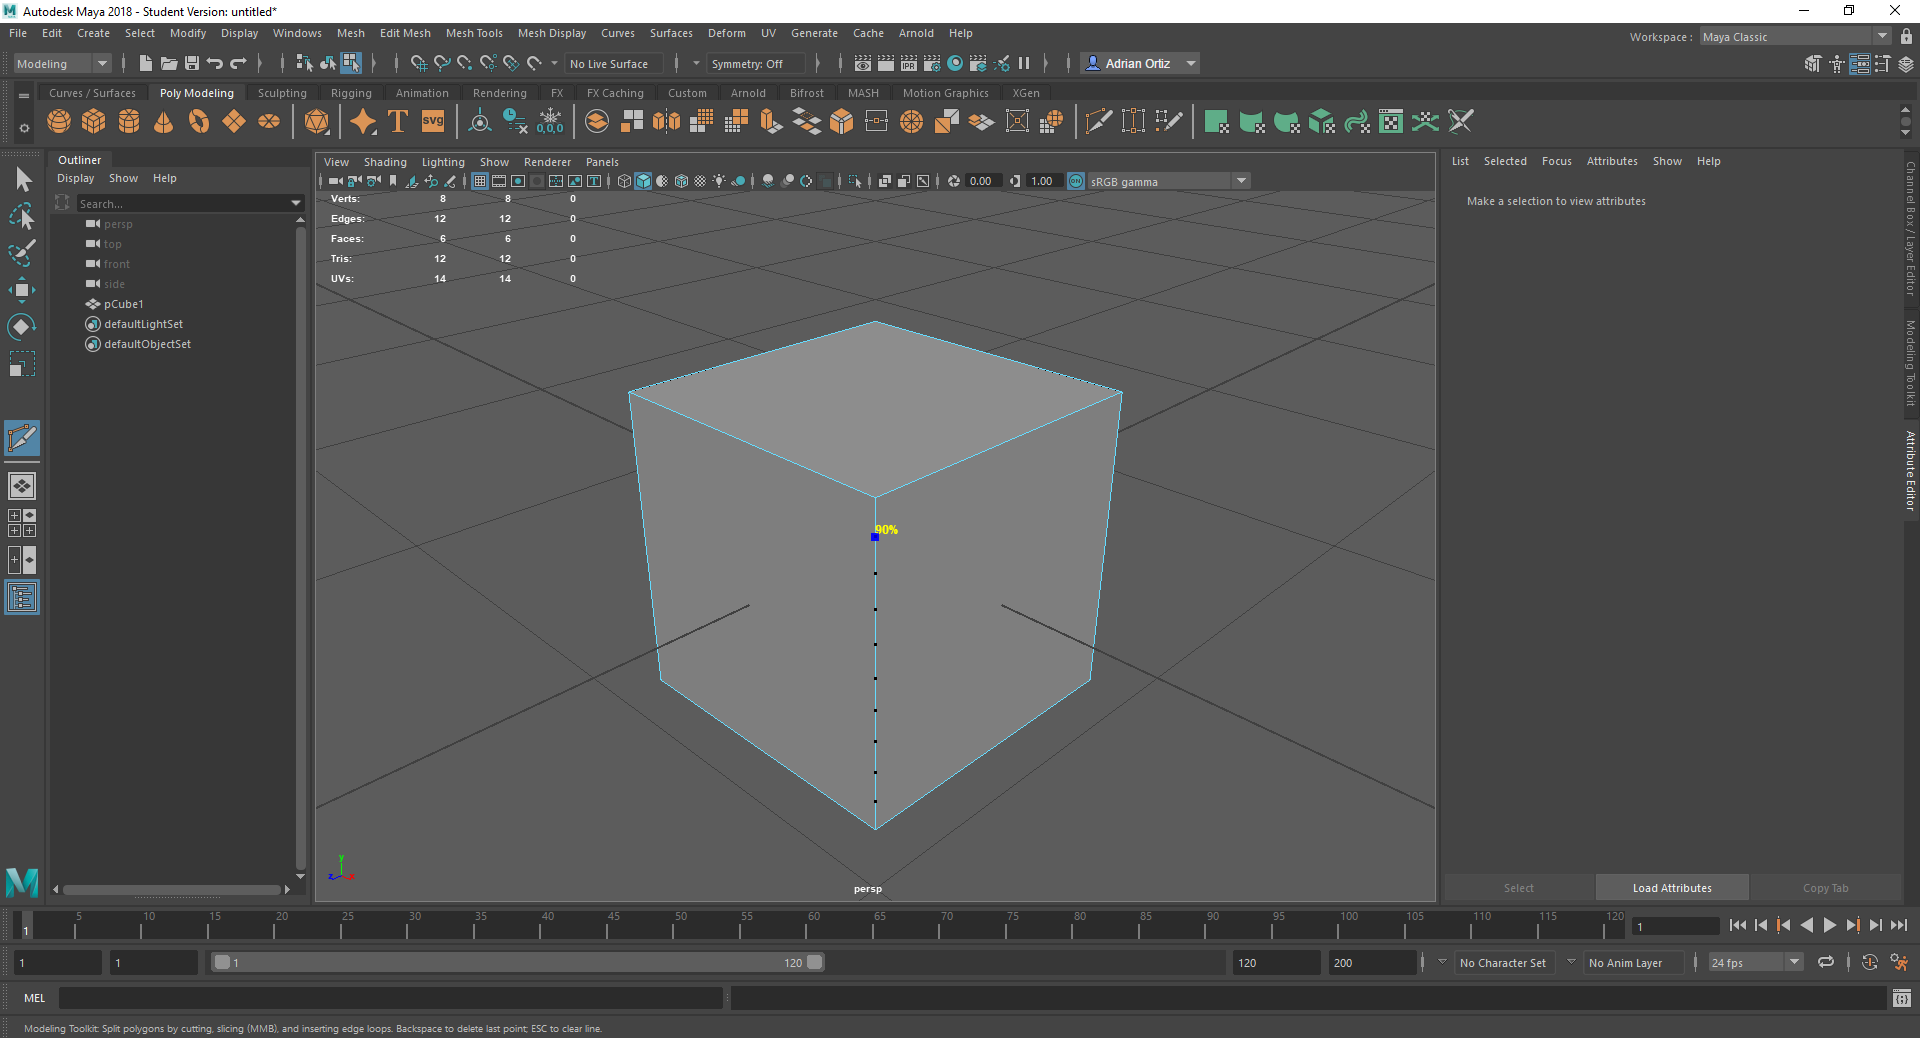This screenshot has width=1920, height=1038.
Task: Toggle the Outliner panel button in sidebar
Action: tap(22, 598)
